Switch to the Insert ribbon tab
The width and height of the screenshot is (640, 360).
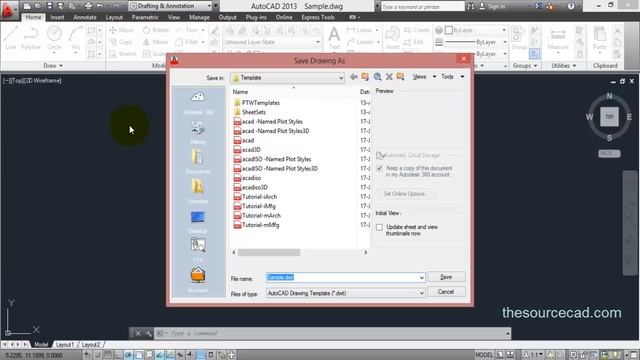point(57,17)
